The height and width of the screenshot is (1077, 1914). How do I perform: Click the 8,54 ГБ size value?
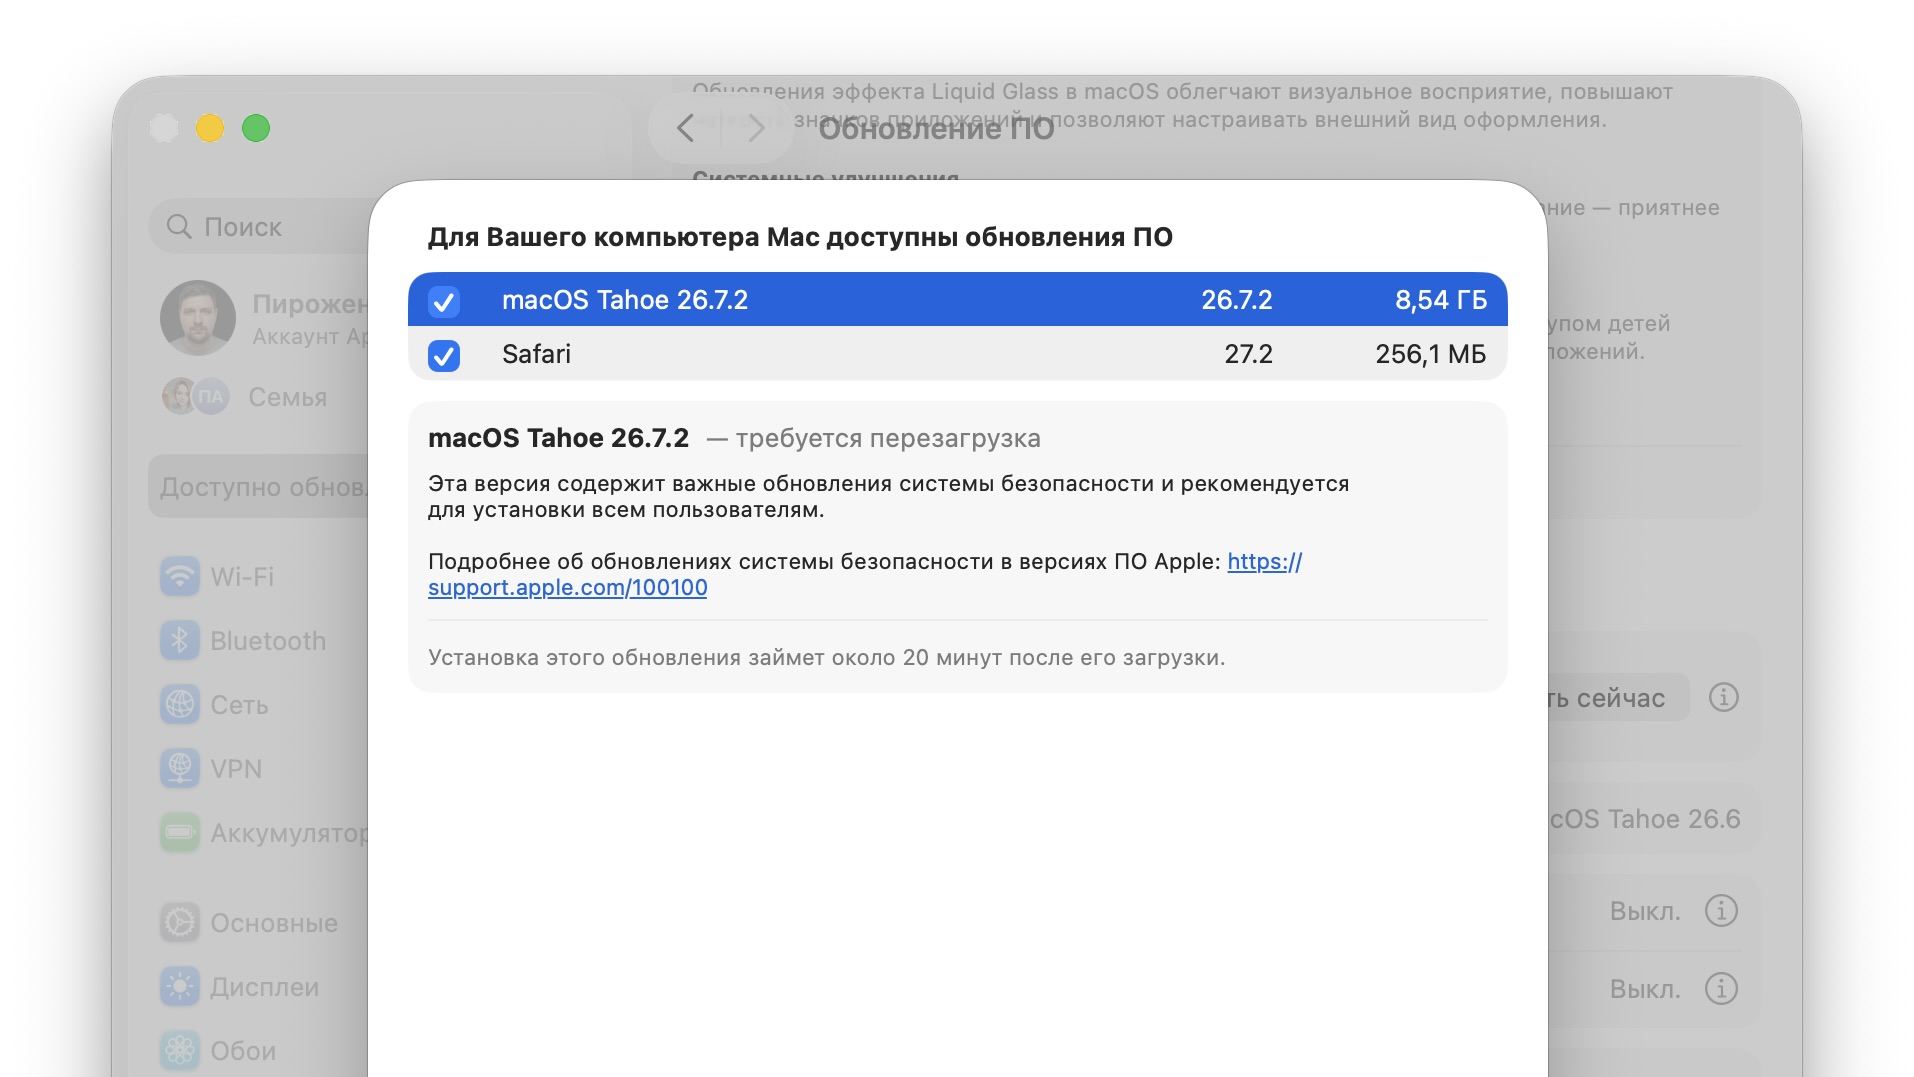tap(1441, 300)
